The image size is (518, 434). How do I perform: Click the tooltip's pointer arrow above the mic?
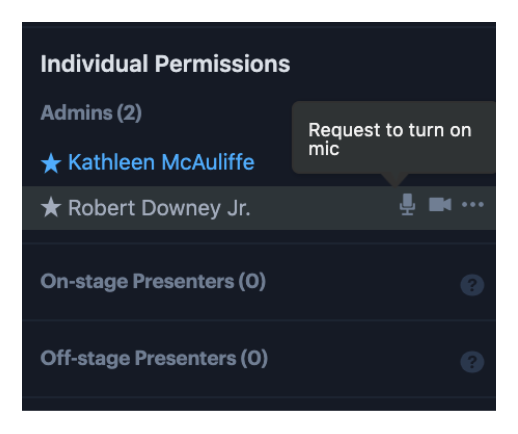coord(395,179)
